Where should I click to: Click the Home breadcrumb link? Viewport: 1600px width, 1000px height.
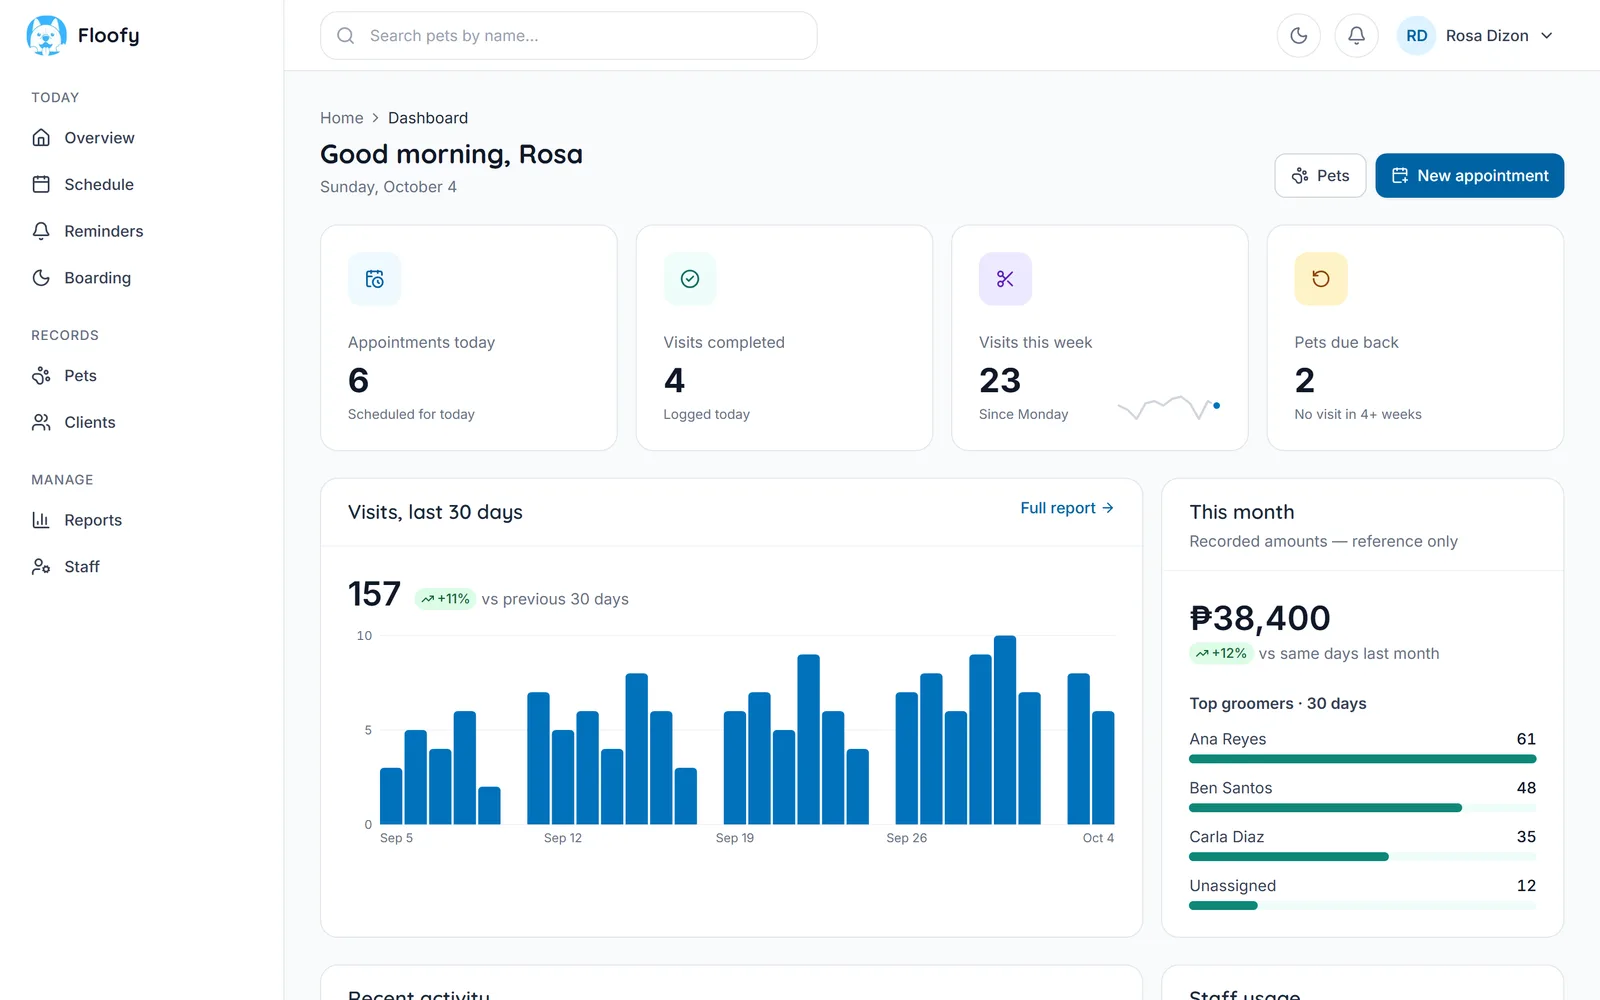pyautogui.click(x=341, y=118)
